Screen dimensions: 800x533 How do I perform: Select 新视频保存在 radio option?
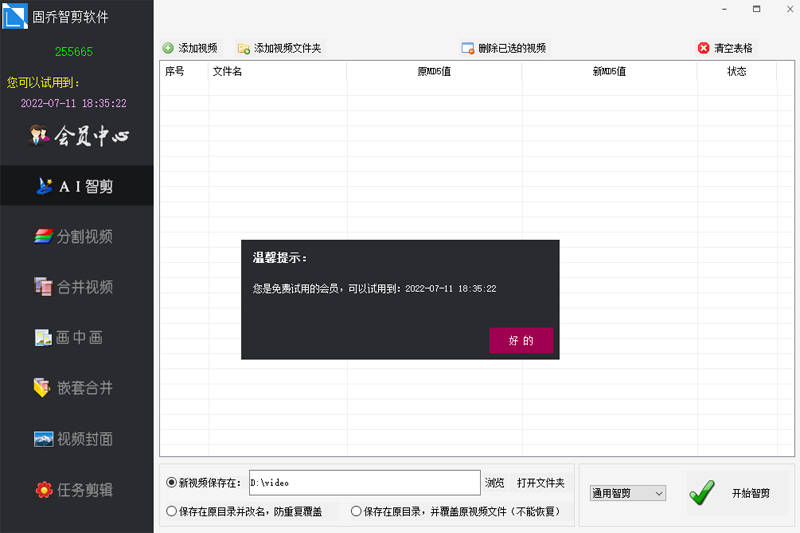pyautogui.click(x=171, y=483)
